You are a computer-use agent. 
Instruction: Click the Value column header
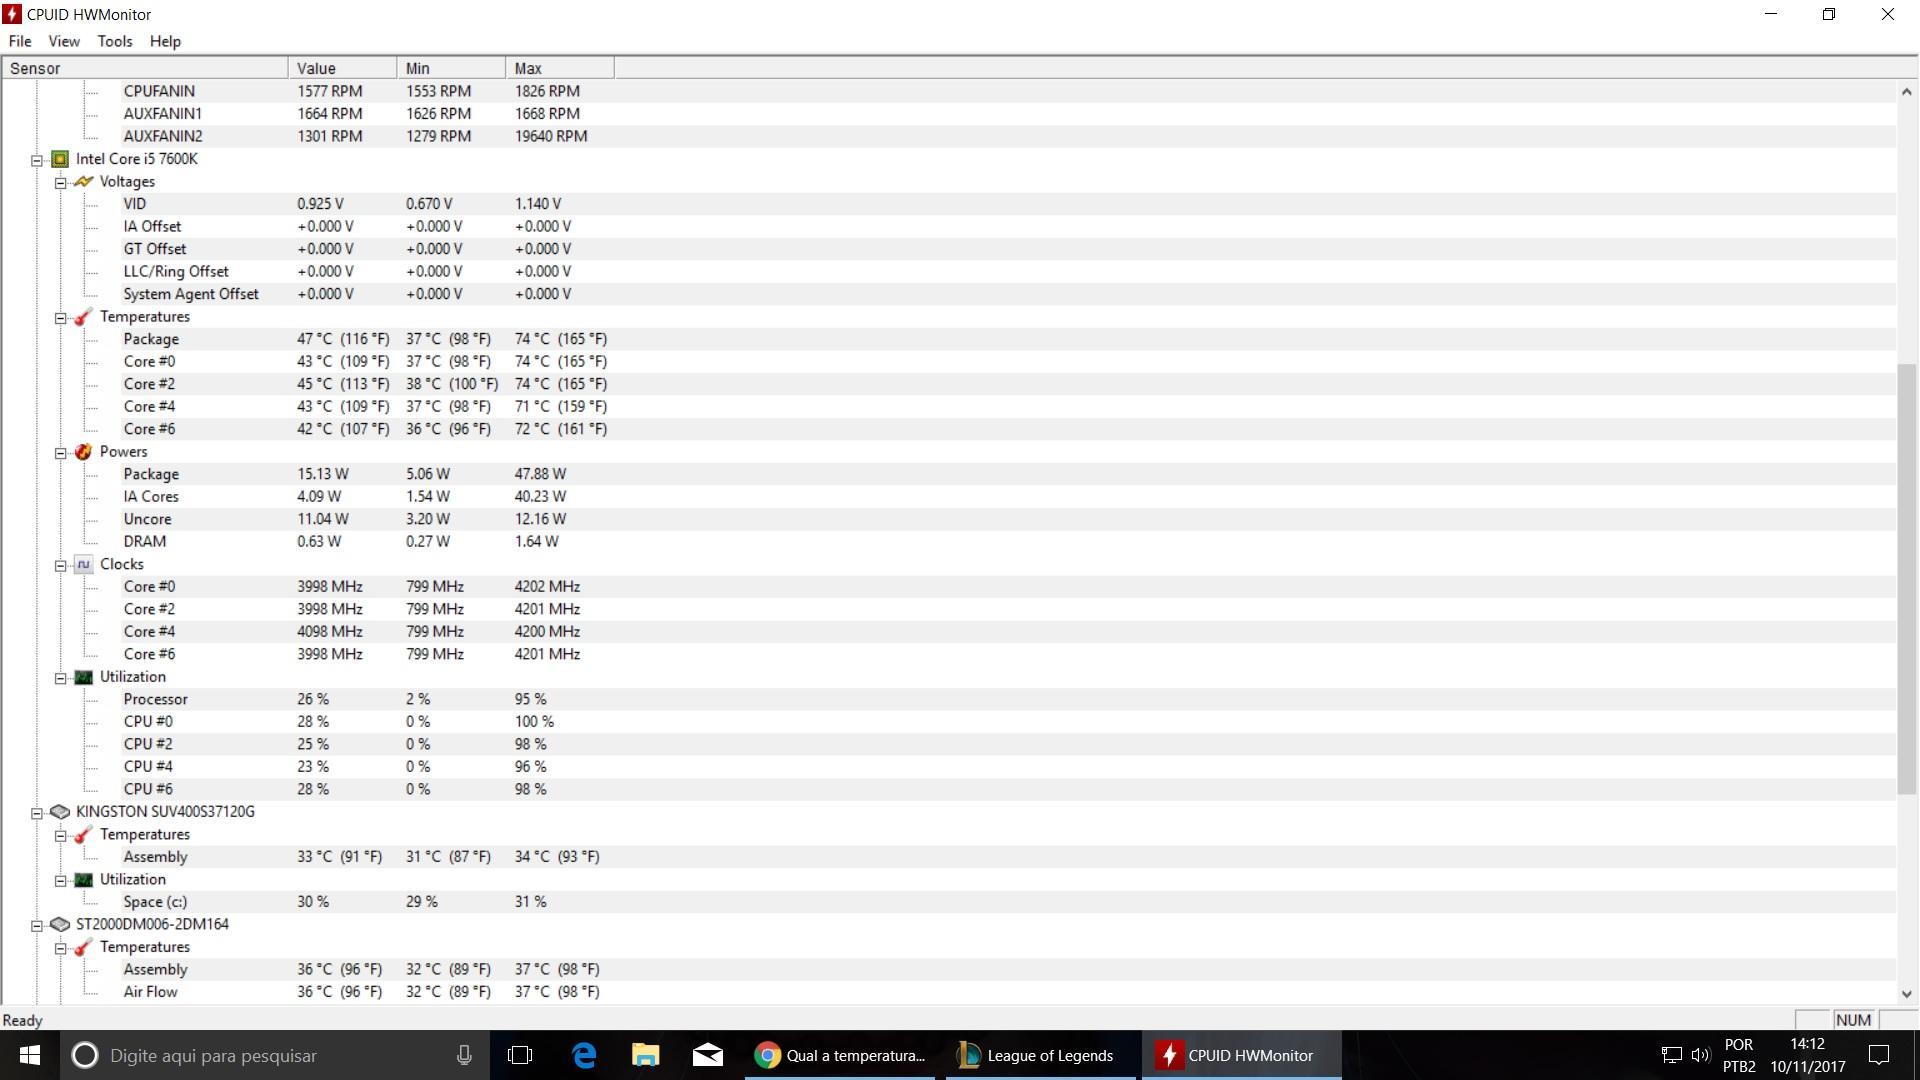[343, 68]
